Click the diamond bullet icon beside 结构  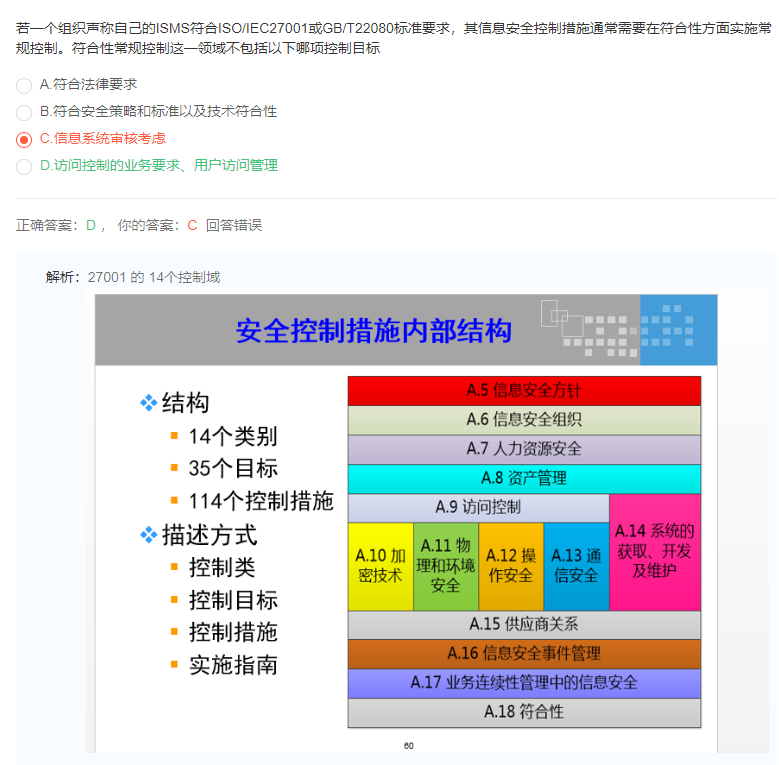click(x=148, y=403)
